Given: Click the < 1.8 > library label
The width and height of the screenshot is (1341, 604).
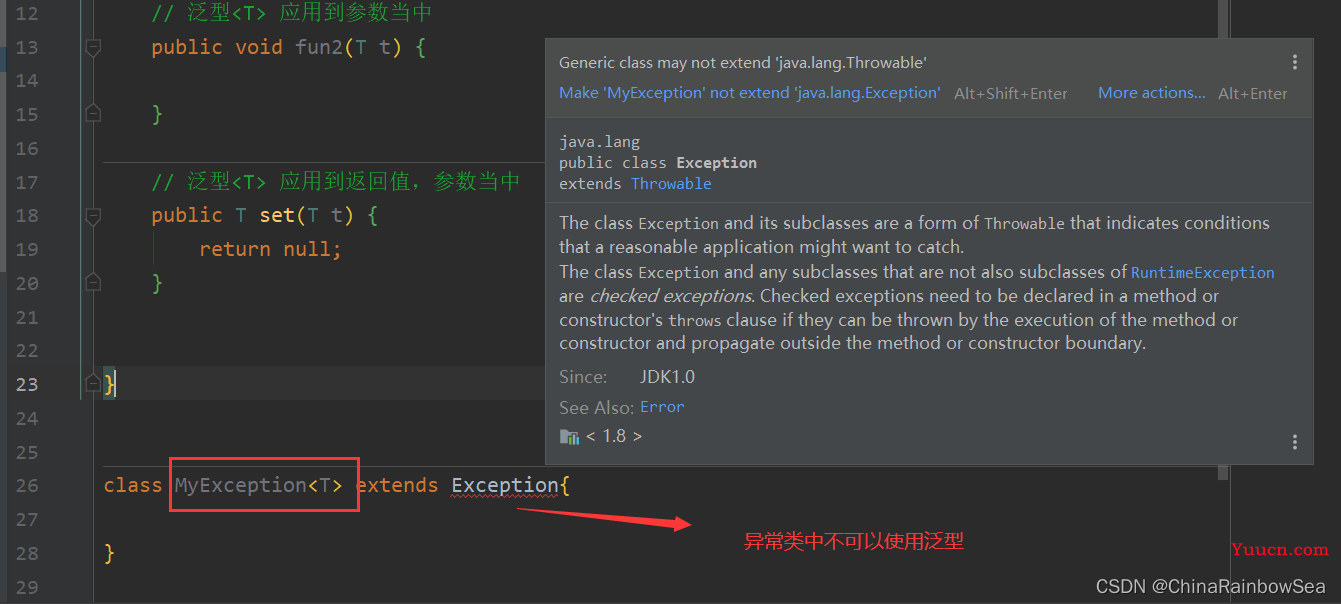Looking at the screenshot, I should click(614, 436).
